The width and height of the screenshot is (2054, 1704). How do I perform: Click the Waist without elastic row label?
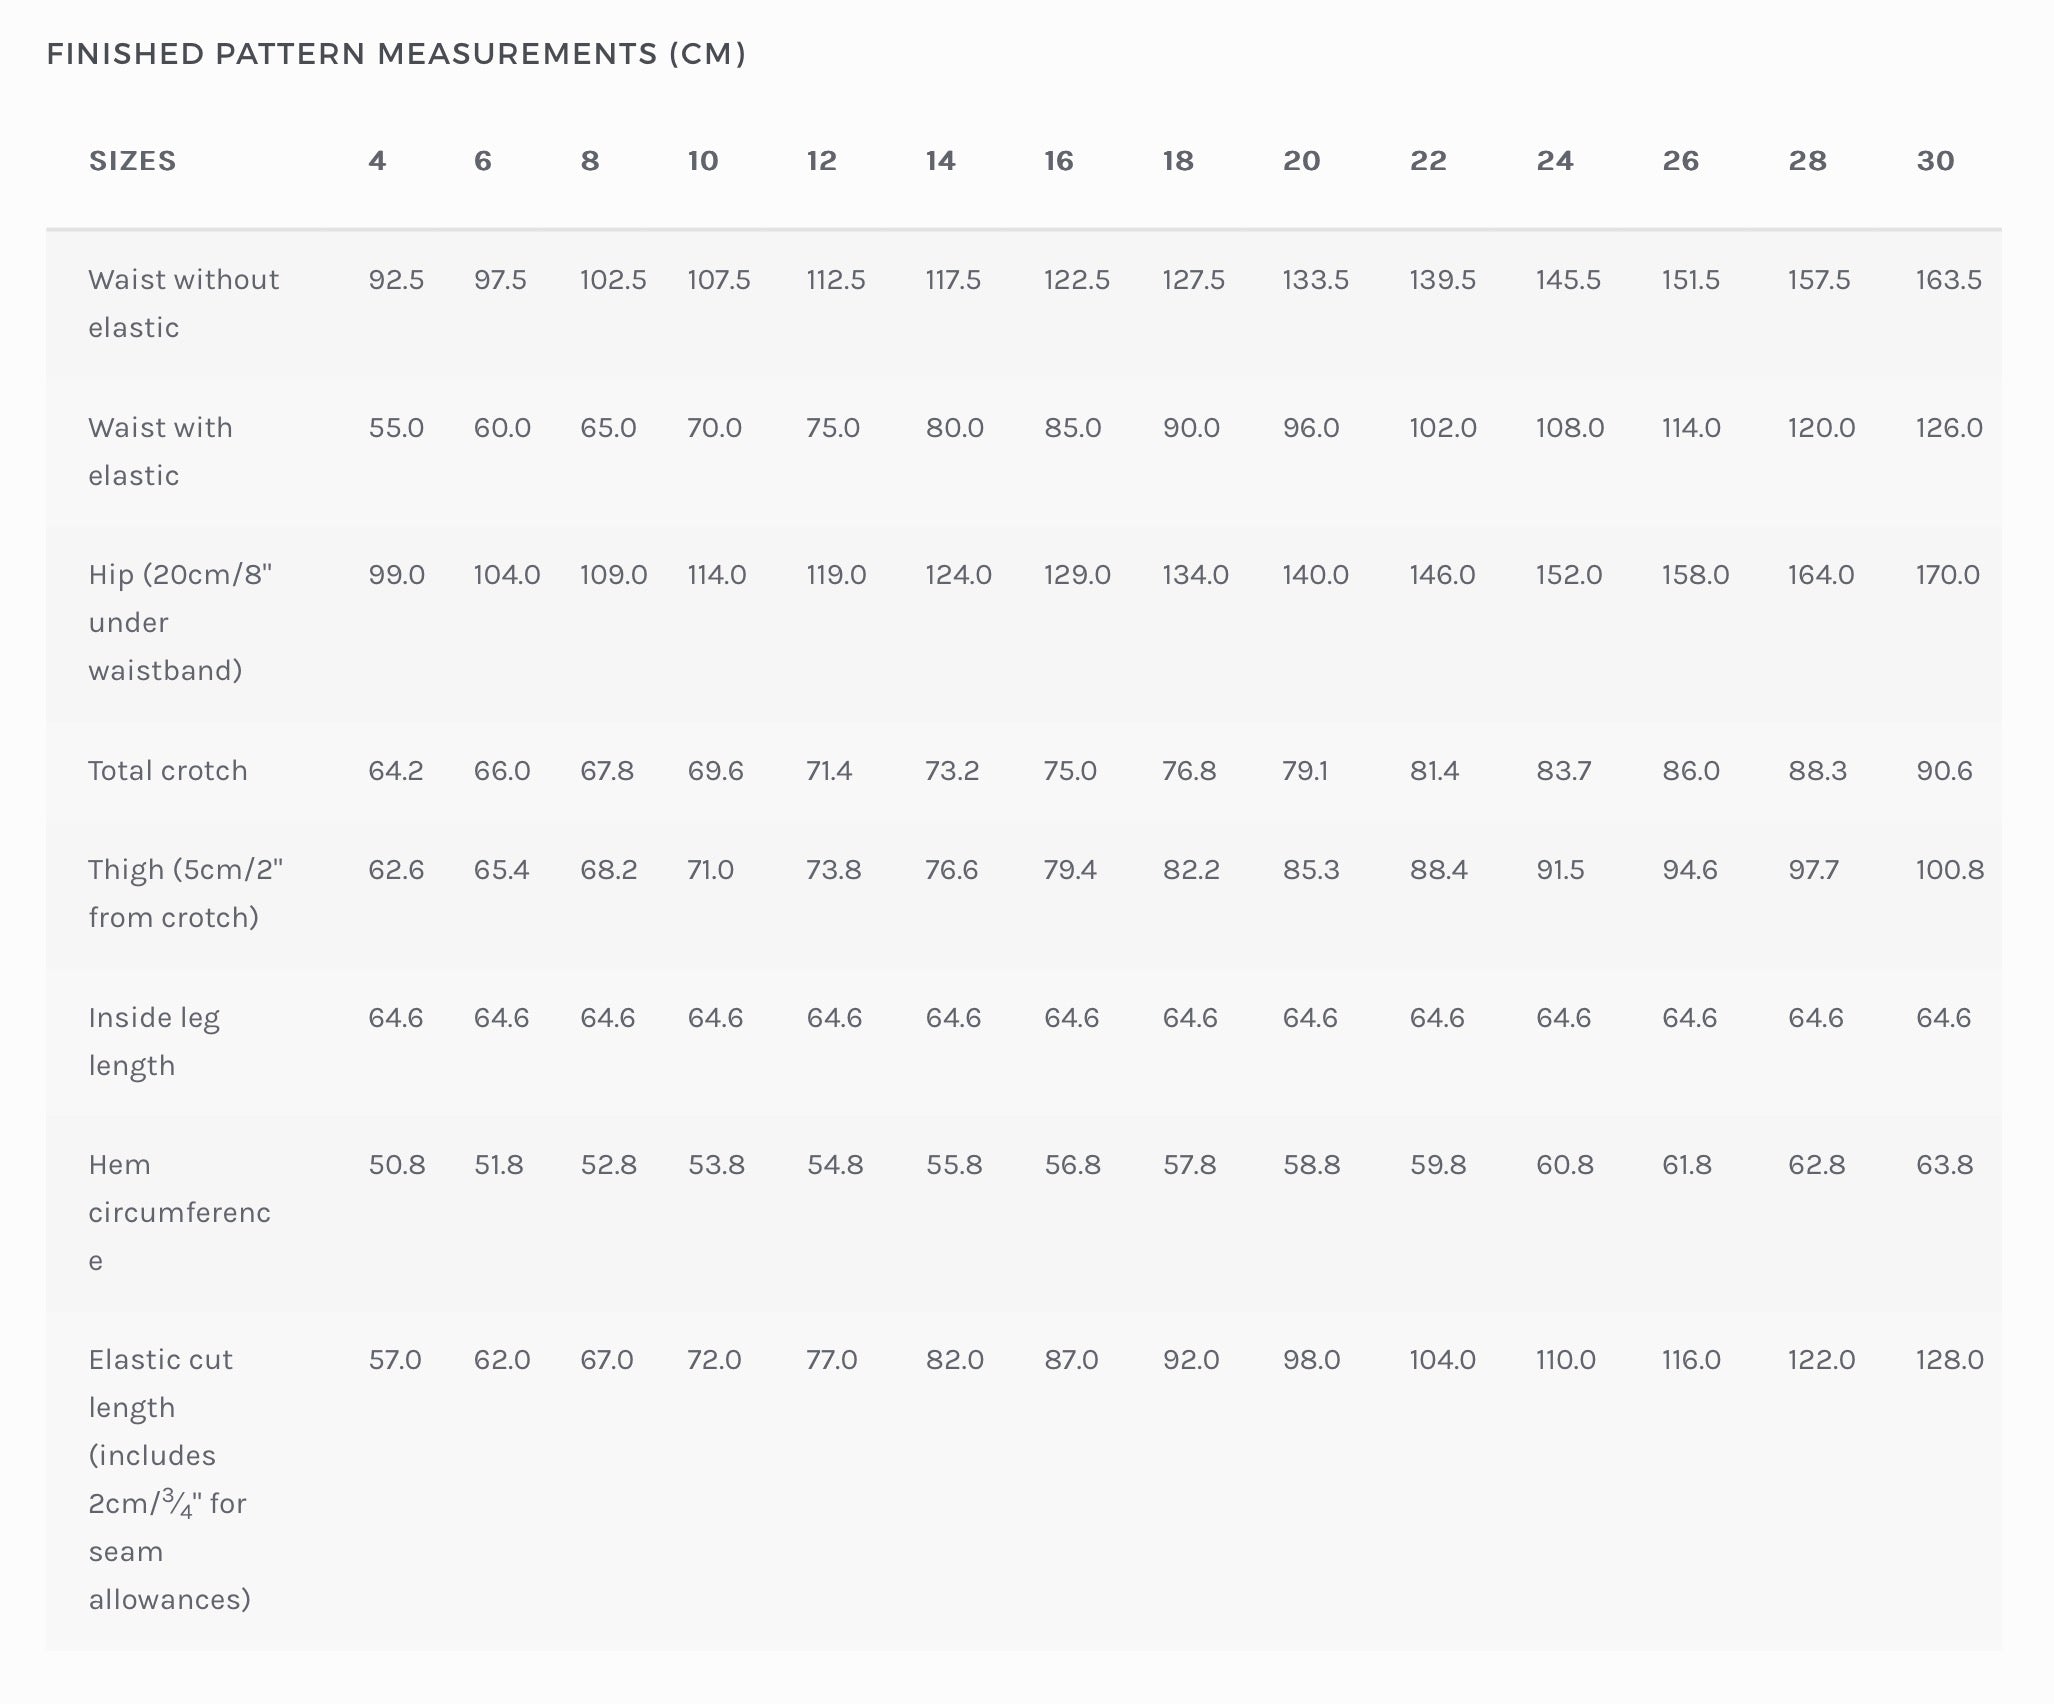[x=183, y=303]
